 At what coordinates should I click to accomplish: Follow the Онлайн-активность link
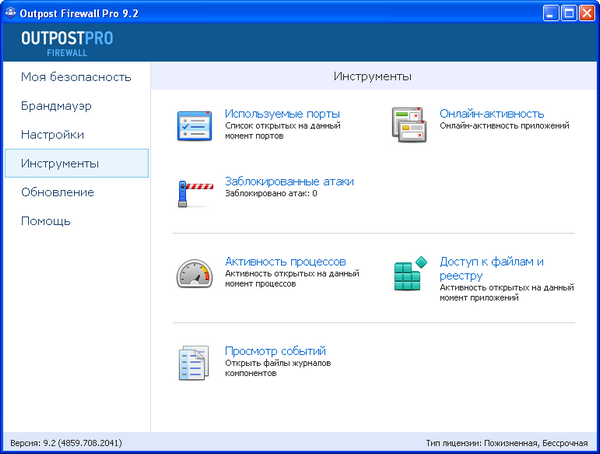click(x=491, y=113)
